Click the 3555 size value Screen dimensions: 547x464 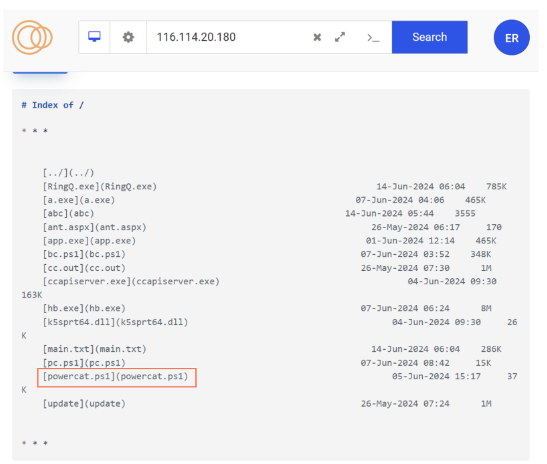(465, 213)
